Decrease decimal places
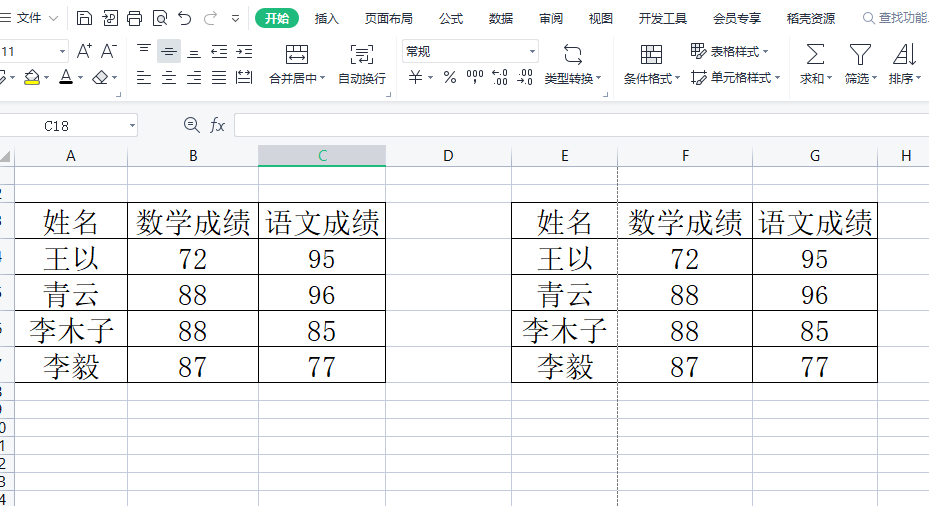 (x=525, y=77)
